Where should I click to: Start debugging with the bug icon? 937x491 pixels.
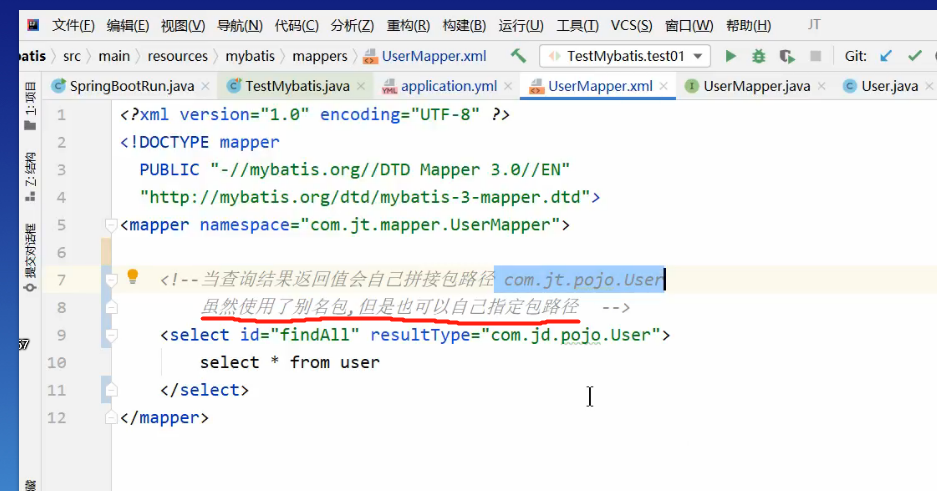[758, 56]
